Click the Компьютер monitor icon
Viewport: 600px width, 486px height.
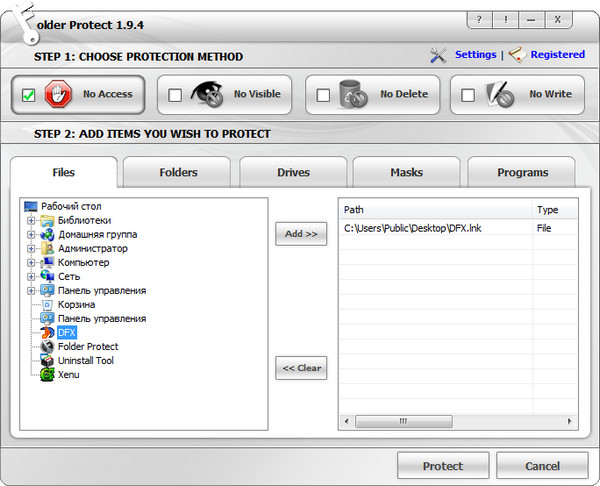tap(47, 263)
